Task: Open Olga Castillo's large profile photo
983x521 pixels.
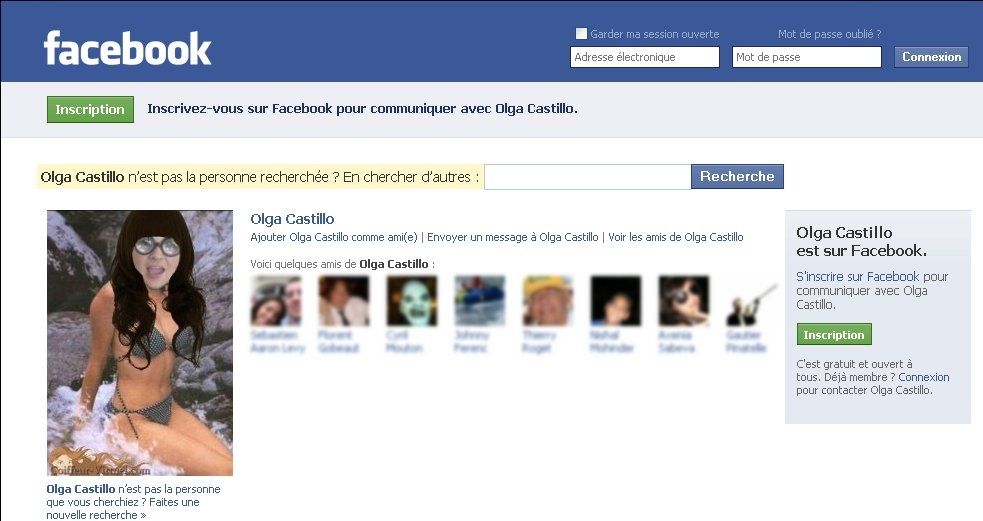Action: point(140,343)
